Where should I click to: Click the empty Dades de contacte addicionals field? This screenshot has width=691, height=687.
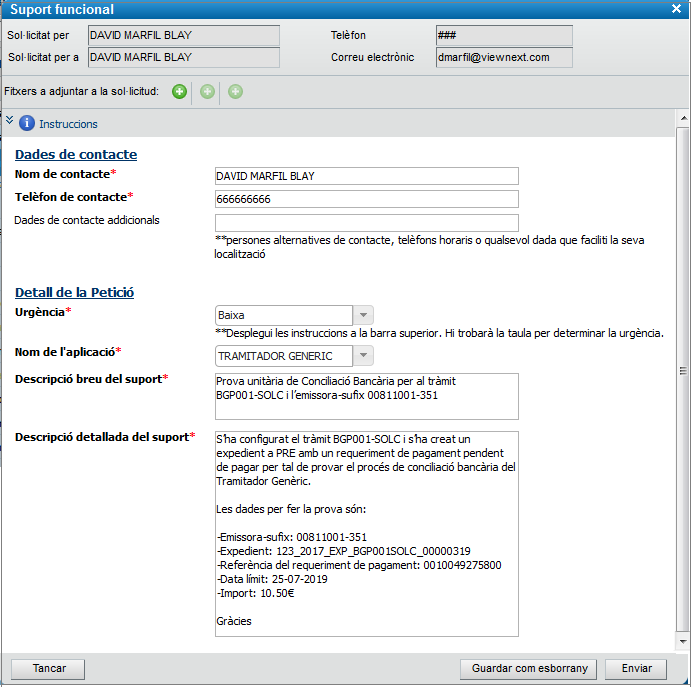(367, 223)
